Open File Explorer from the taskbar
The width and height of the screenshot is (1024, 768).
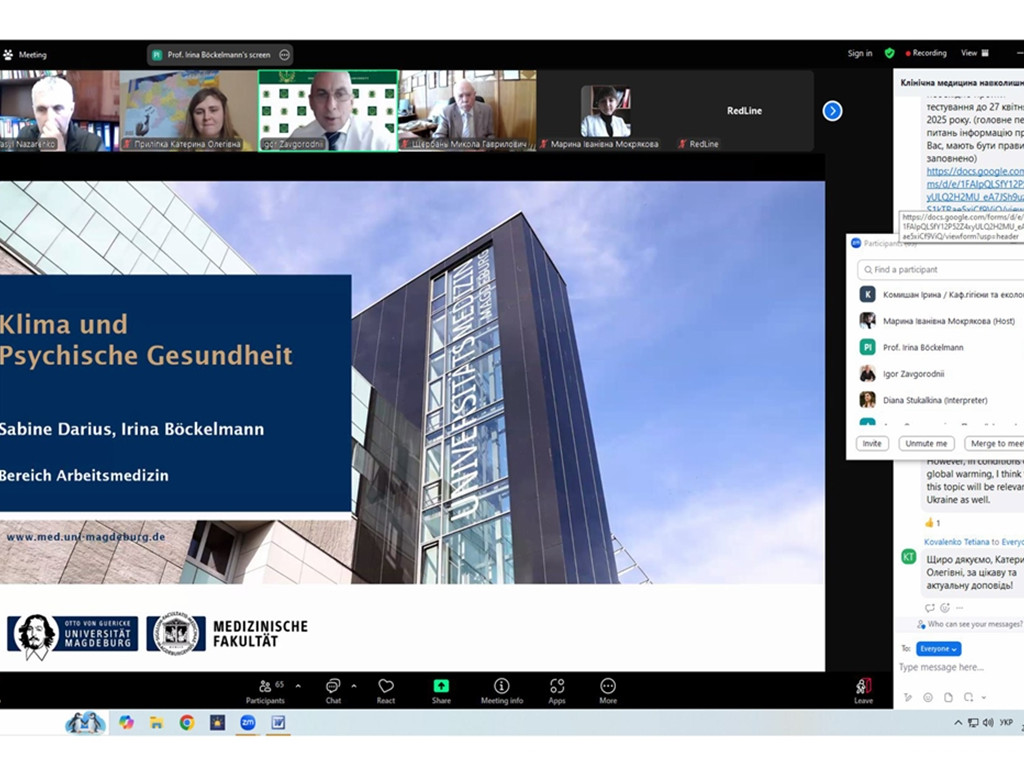tap(157, 722)
